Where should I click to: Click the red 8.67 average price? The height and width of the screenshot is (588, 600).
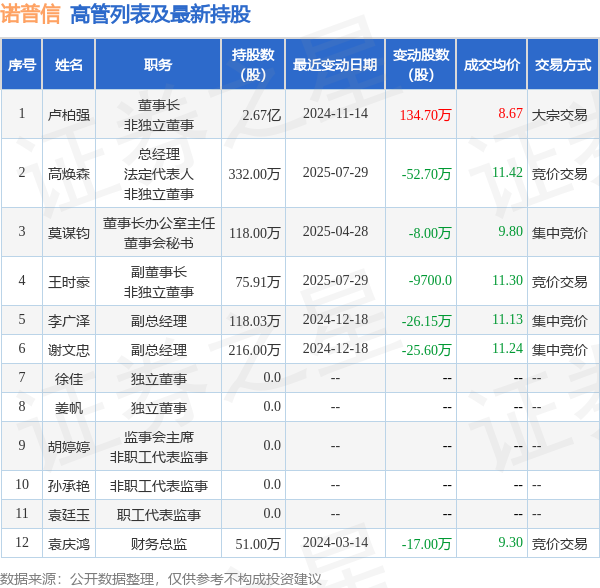pyautogui.click(x=510, y=113)
